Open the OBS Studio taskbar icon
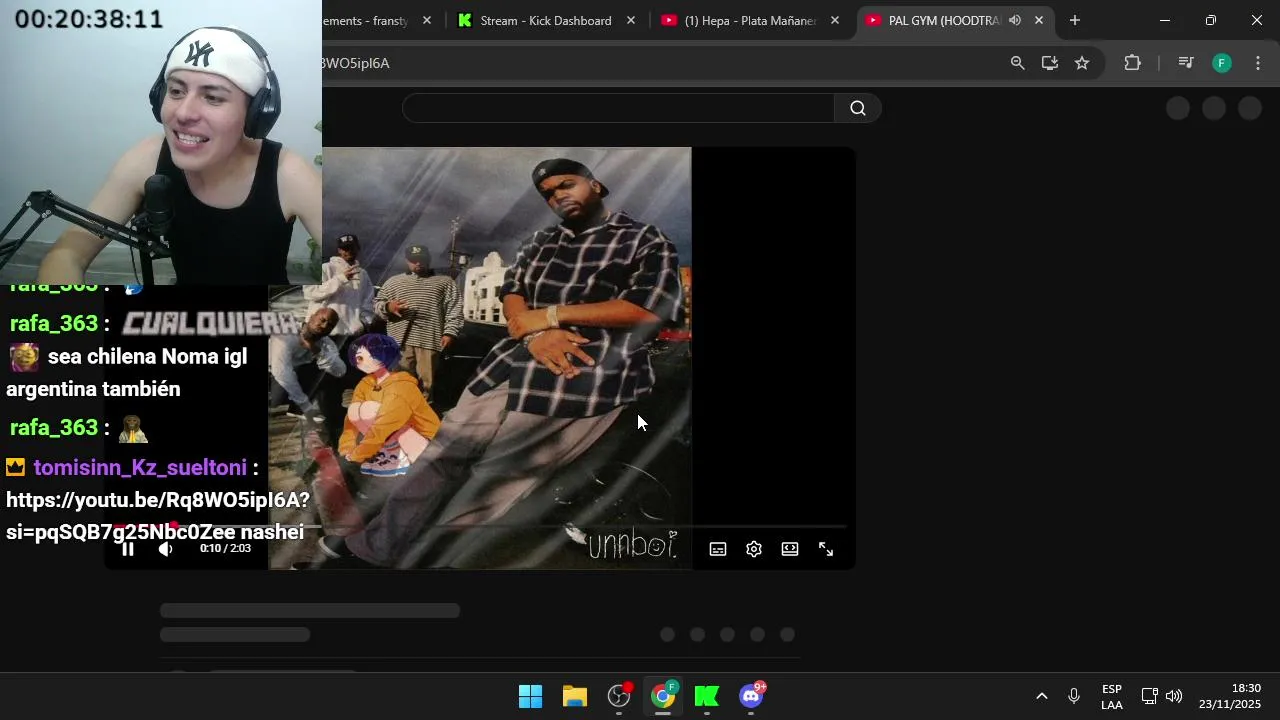1280x720 pixels. pyautogui.click(x=619, y=696)
